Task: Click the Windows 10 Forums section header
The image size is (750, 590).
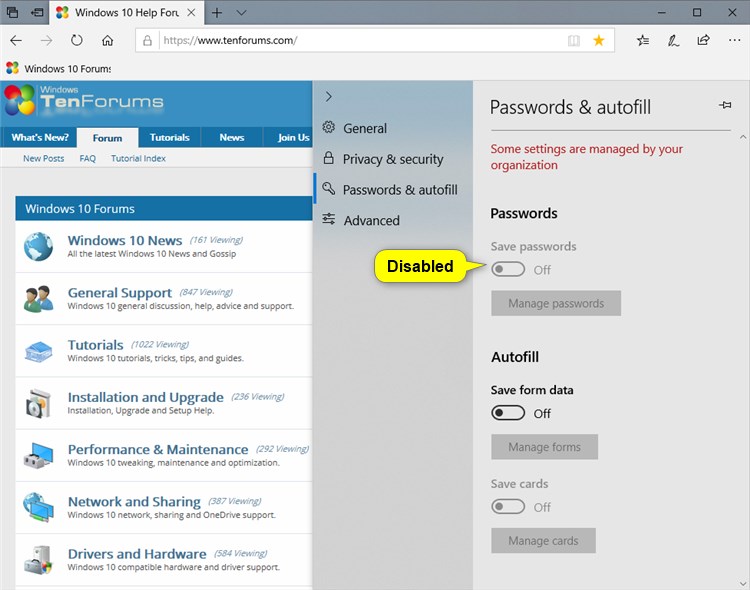Action: [164, 208]
